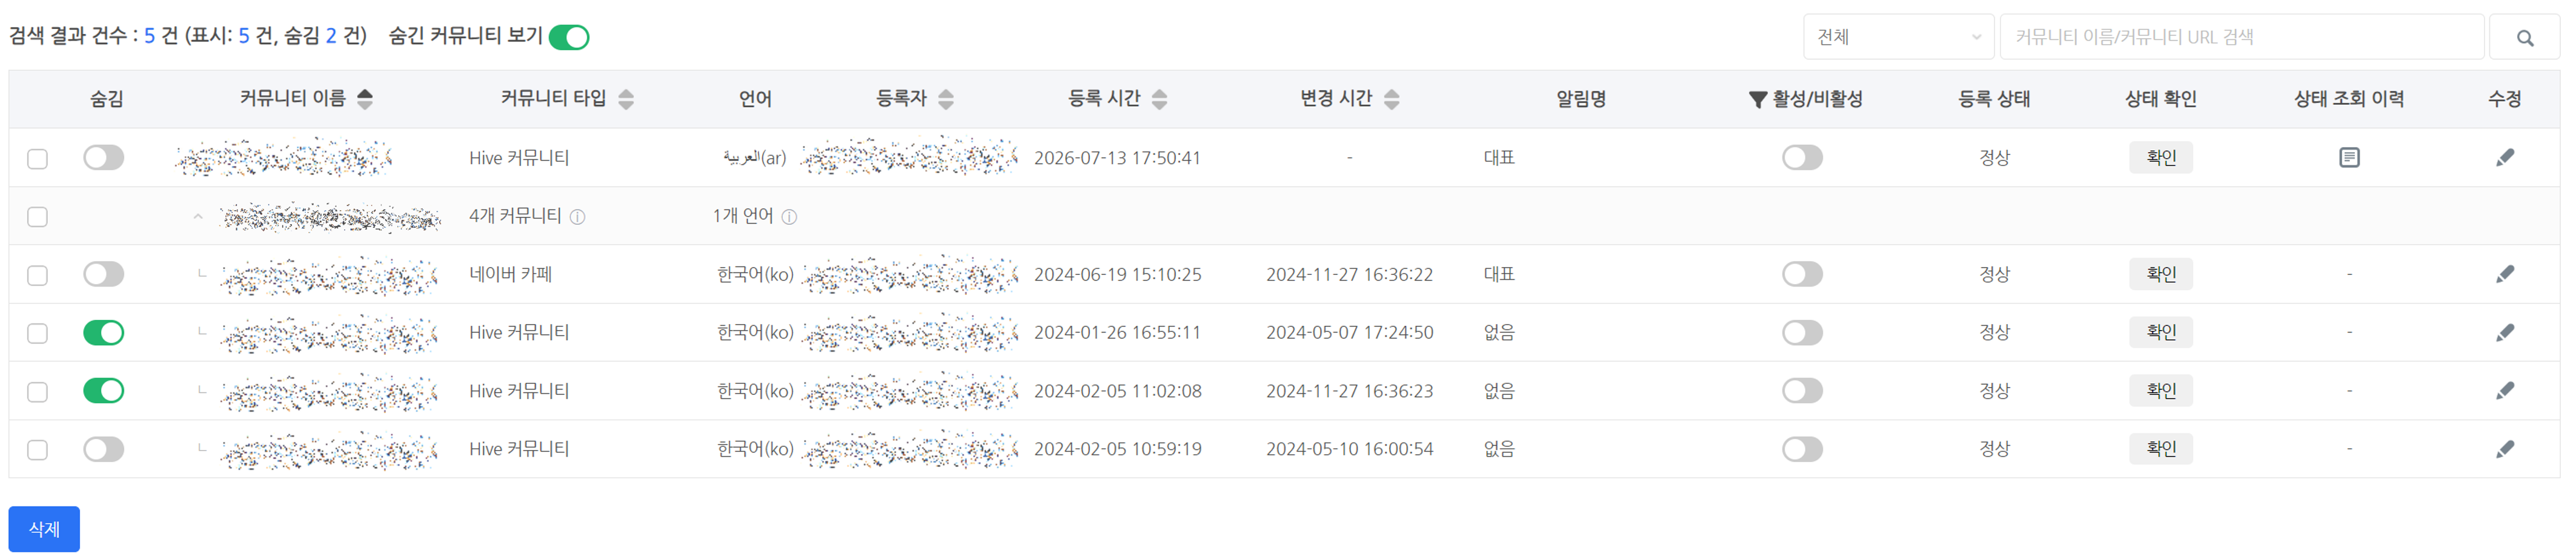Click edit pencil for 네이버 카페 row
2576x559 pixels.
point(2504,274)
